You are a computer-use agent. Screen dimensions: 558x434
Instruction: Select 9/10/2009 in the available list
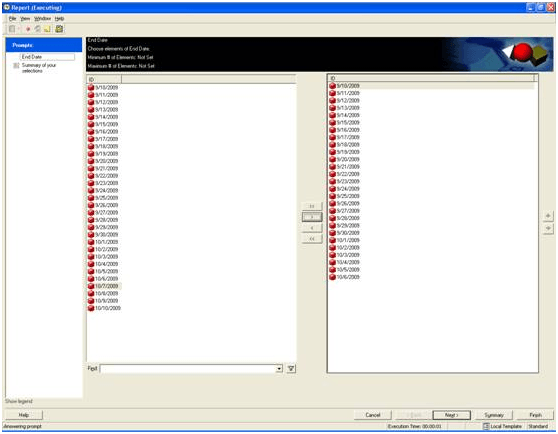coord(106,88)
